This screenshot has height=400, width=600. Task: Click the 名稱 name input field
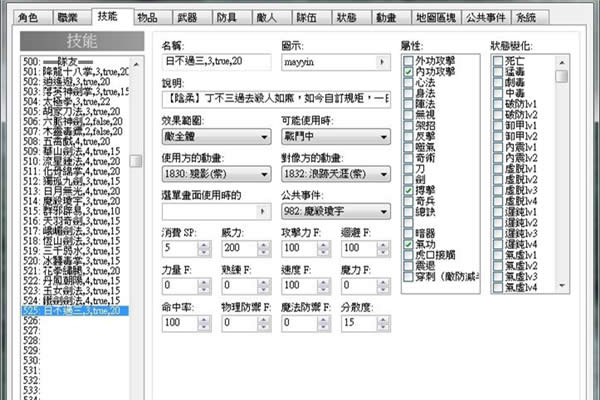point(215,62)
